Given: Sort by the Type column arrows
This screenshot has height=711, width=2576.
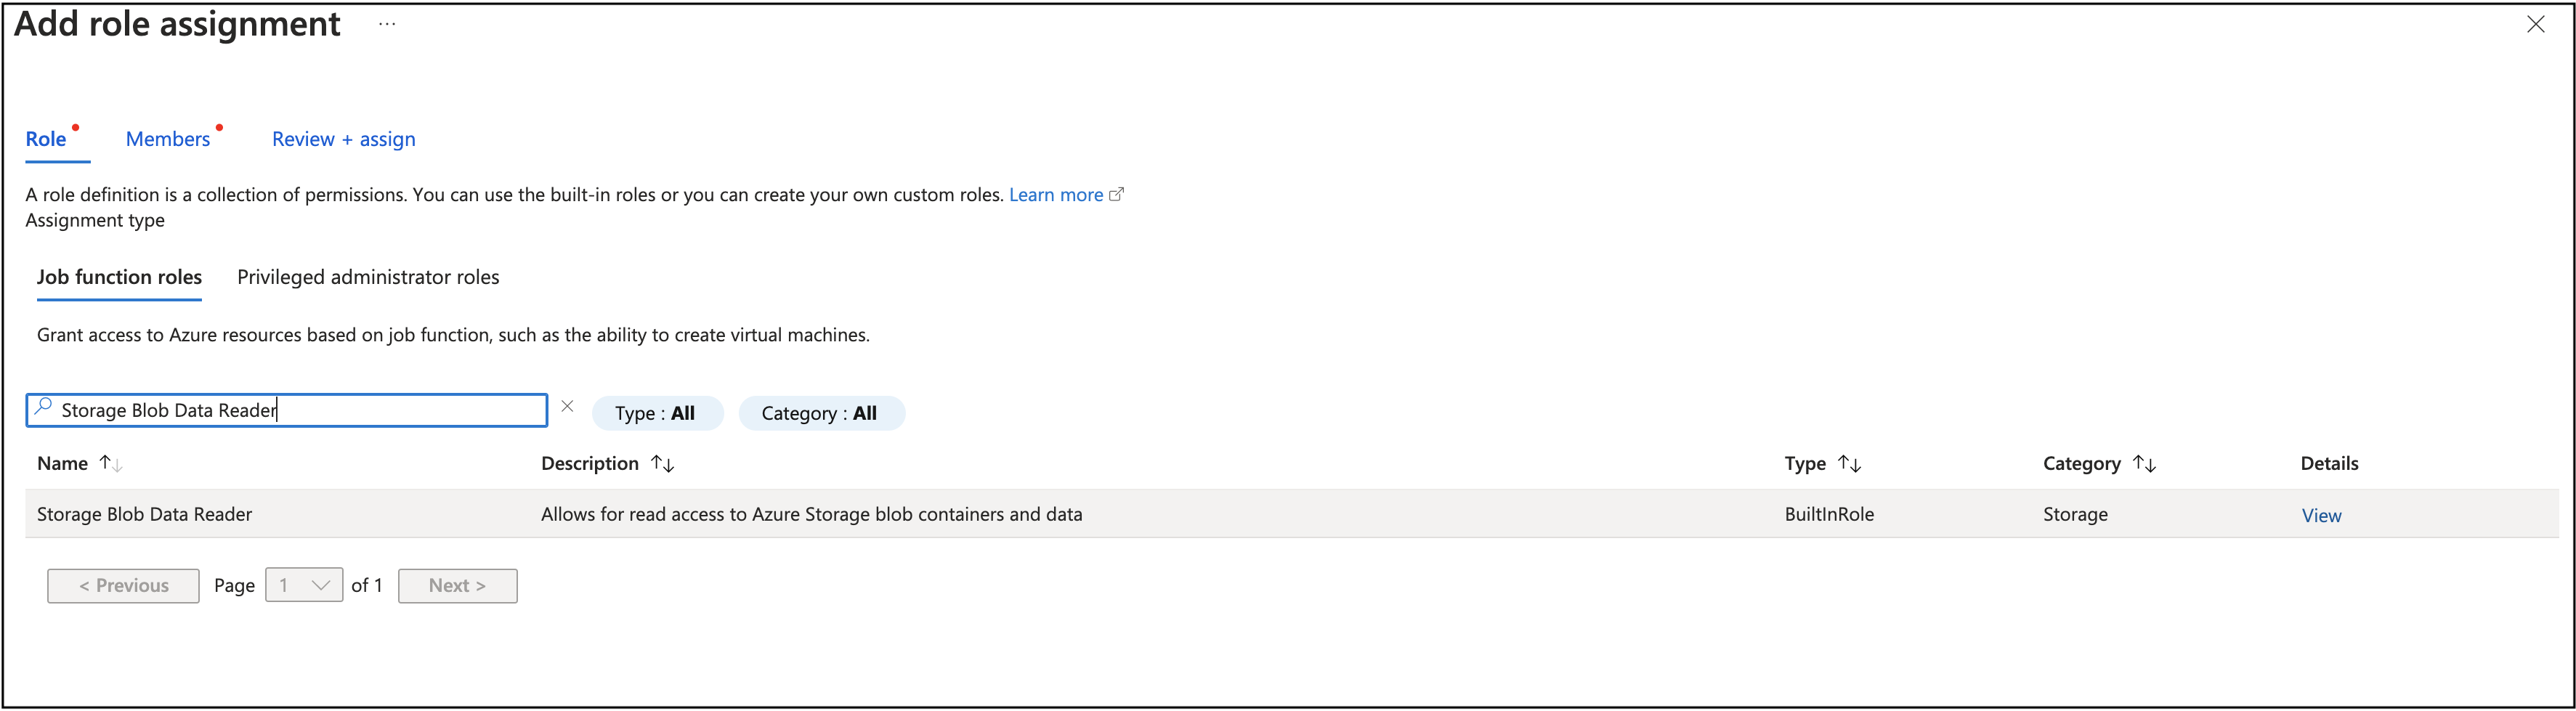Looking at the screenshot, I should pos(1851,463).
